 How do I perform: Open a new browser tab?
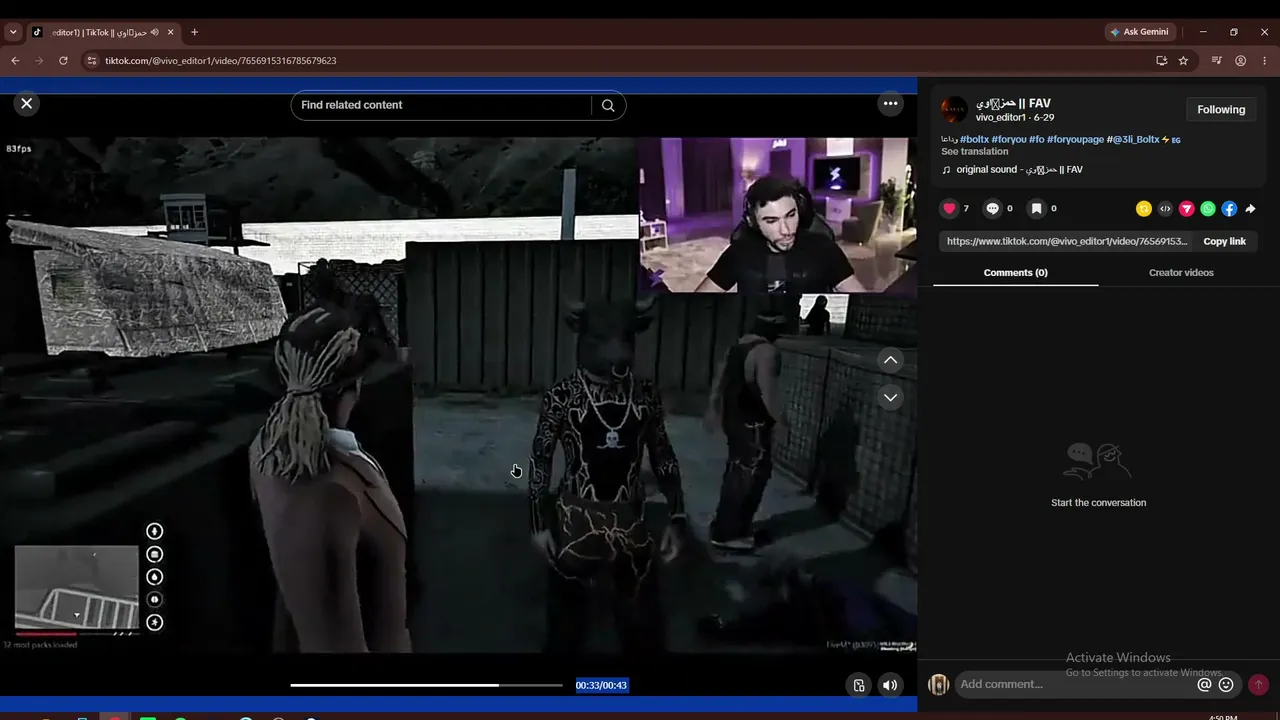point(194,32)
